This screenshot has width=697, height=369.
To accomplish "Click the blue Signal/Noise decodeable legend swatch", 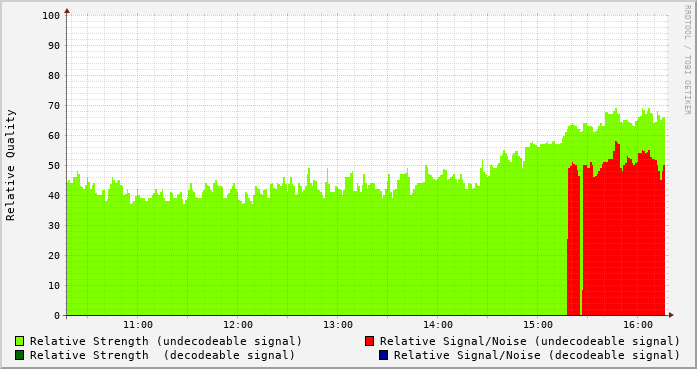I will (383, 355).
